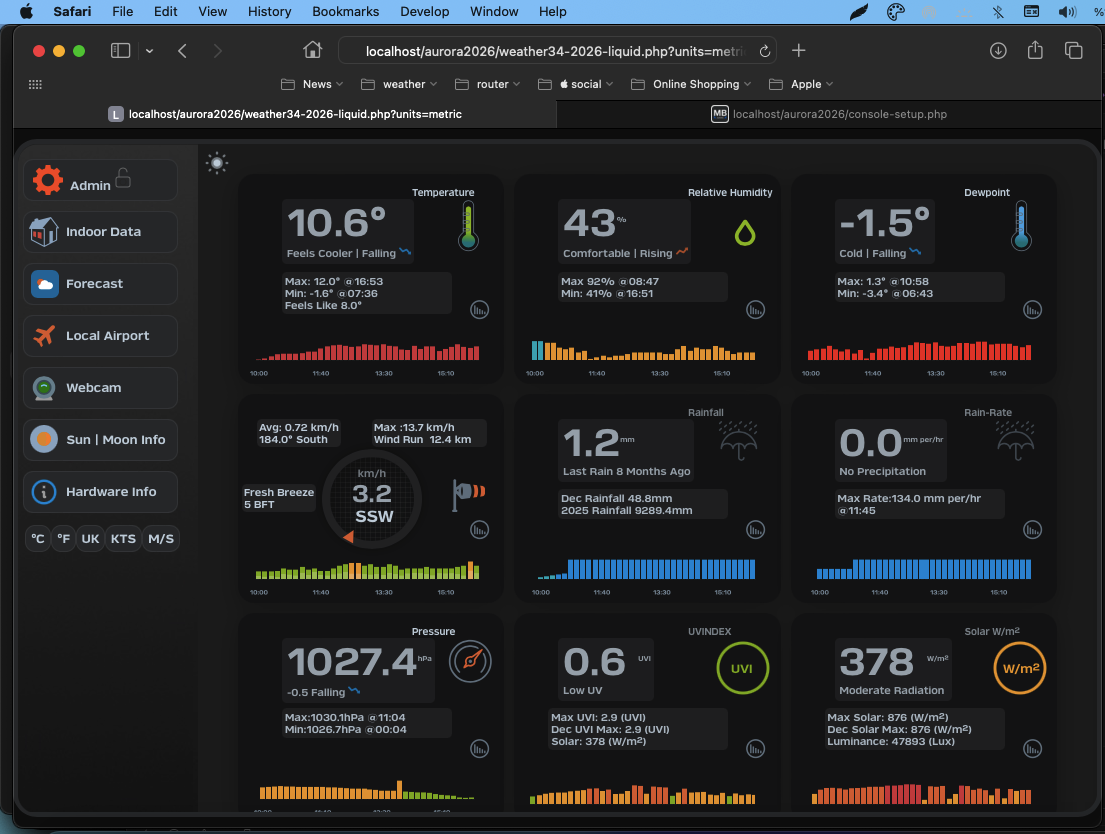Open the Forecast sidebar button
Screen dimensions: 1105x834
[100, 284]
